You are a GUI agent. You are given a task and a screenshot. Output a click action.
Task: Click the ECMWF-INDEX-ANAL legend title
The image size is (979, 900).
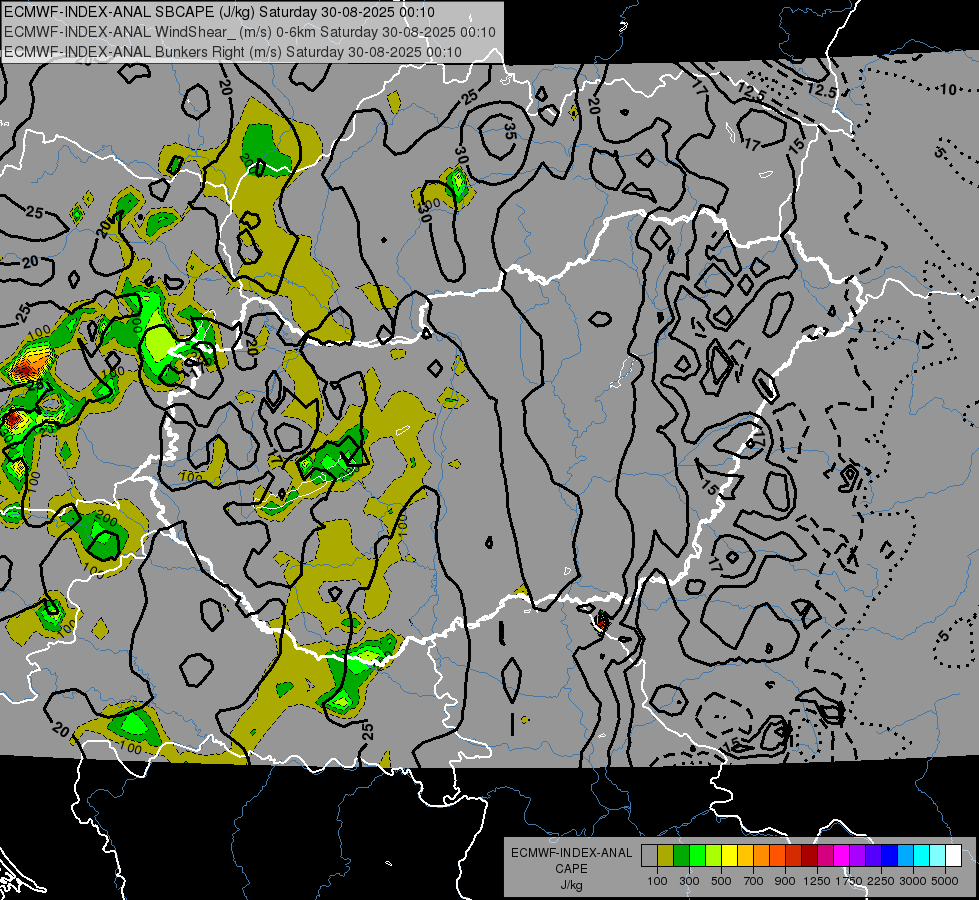571,853
